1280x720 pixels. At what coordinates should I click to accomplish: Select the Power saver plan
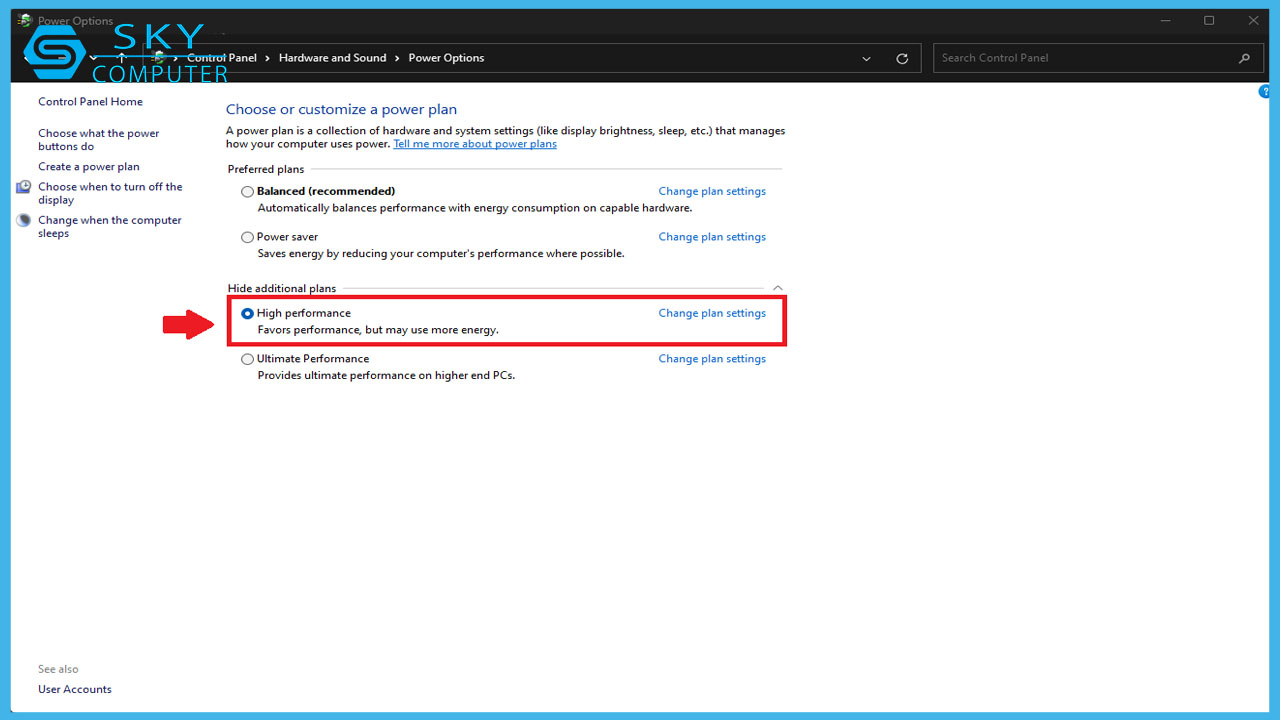[x=247, y=237]
